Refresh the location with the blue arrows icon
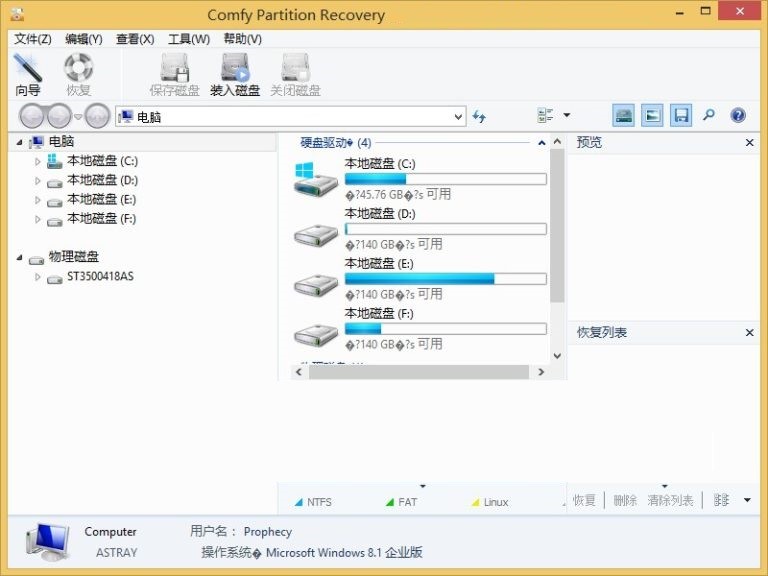This screenshot has width=768, height=576. pyautogui.click(x=479, y=117)
